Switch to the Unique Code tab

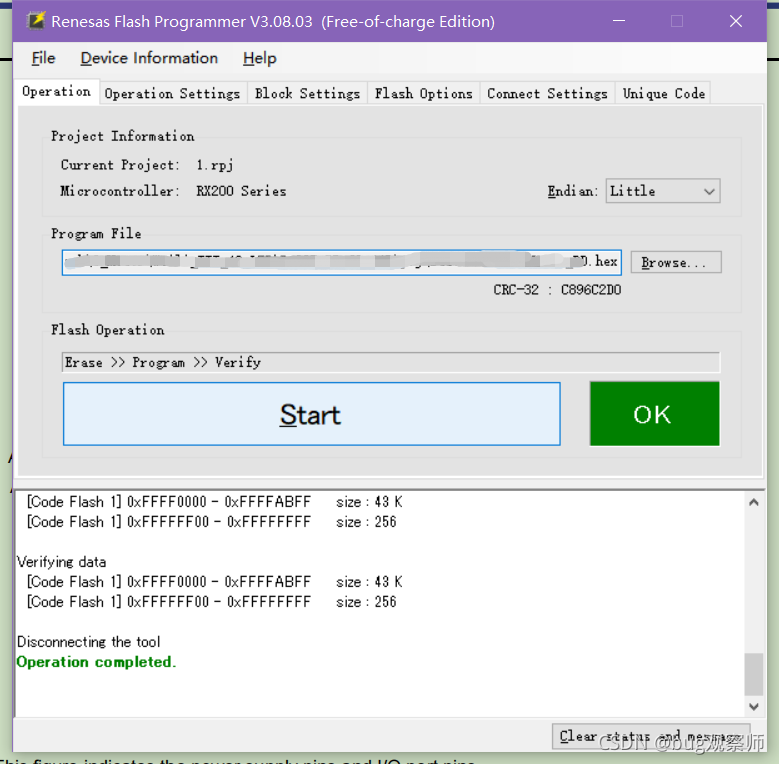pos(663,93)
